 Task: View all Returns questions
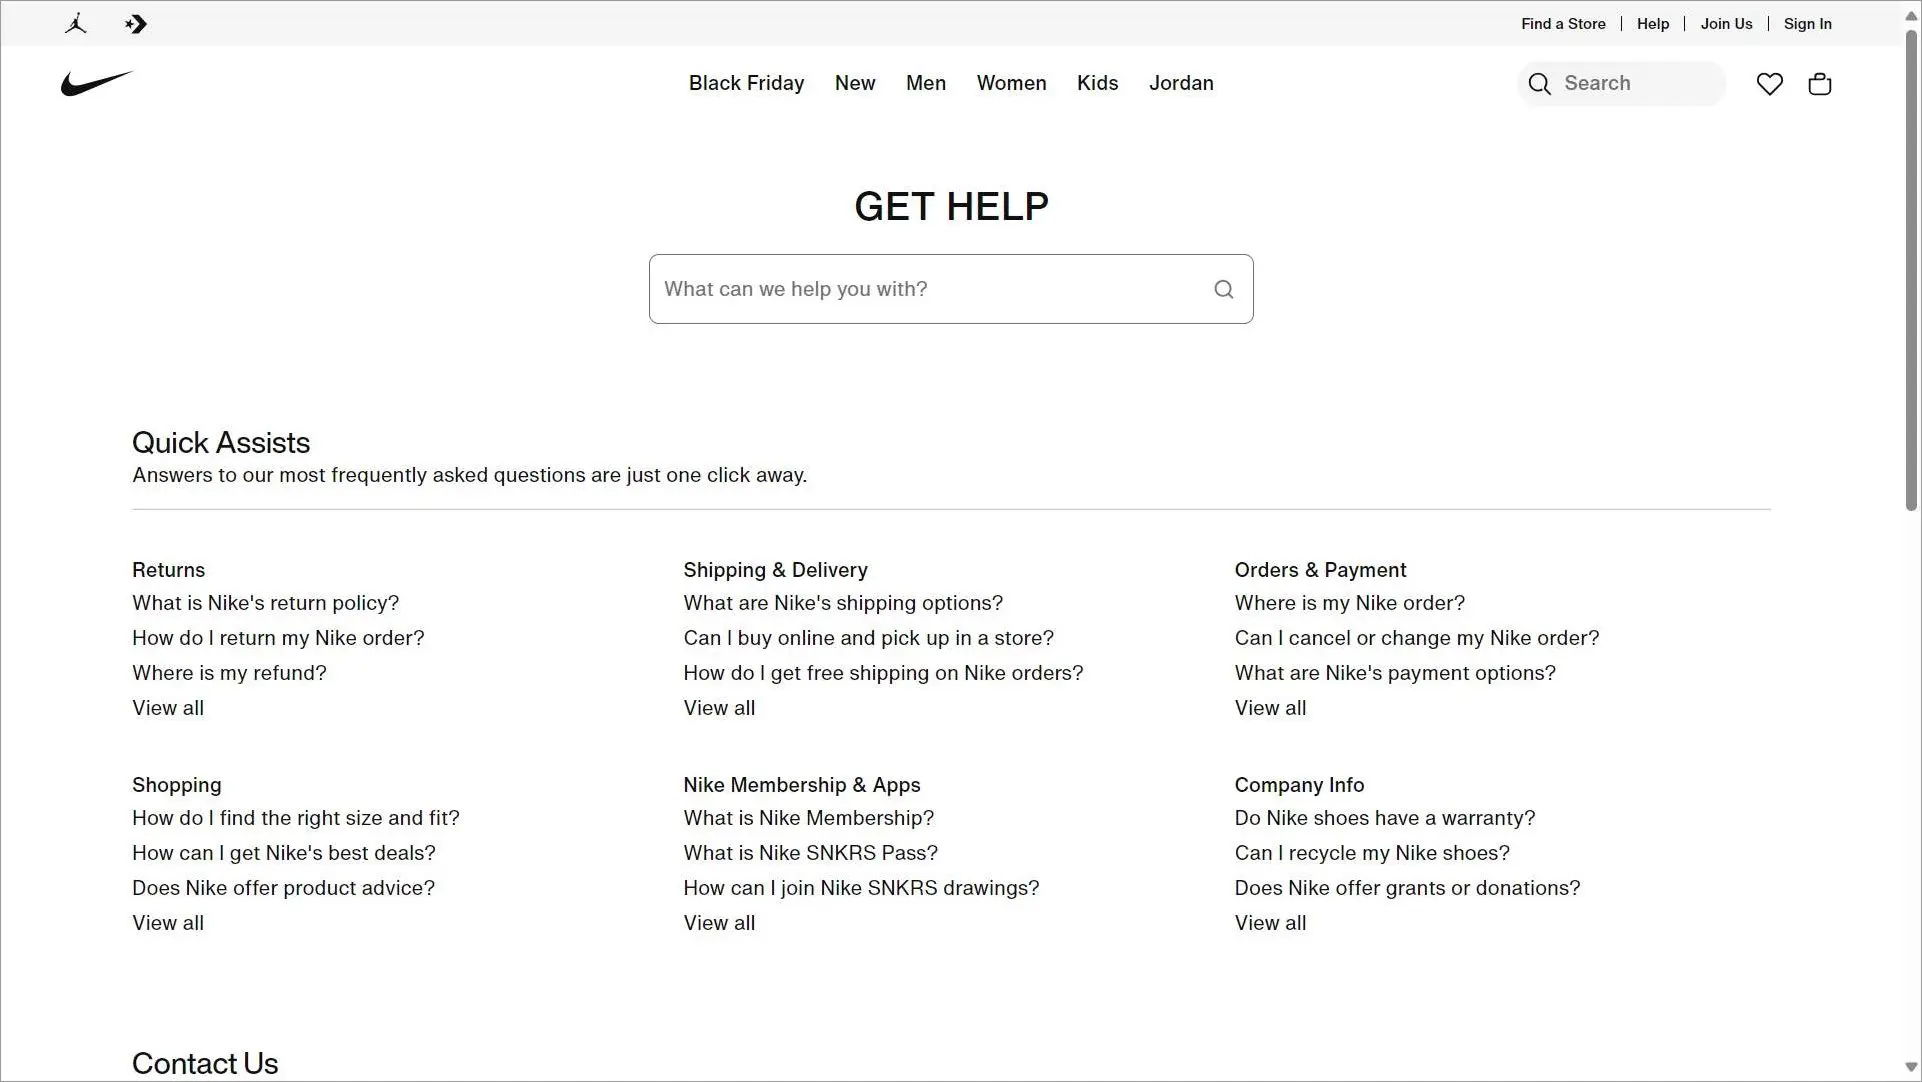pos(168,708)
